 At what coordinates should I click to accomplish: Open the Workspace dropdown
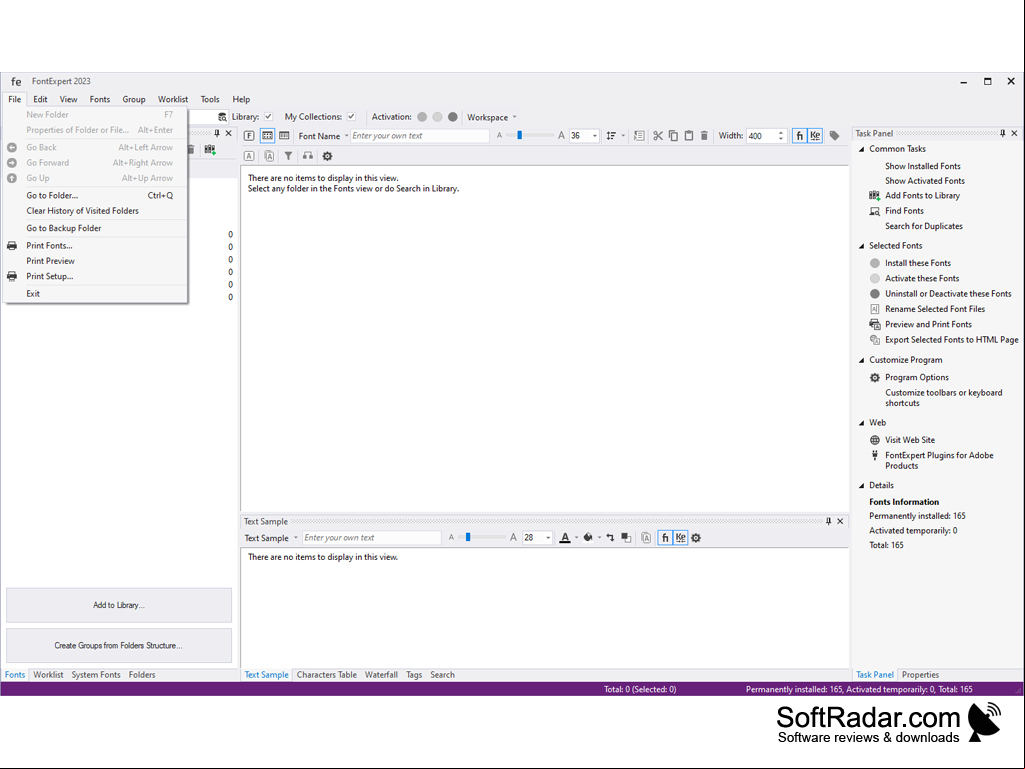click(x=492, y=117)
